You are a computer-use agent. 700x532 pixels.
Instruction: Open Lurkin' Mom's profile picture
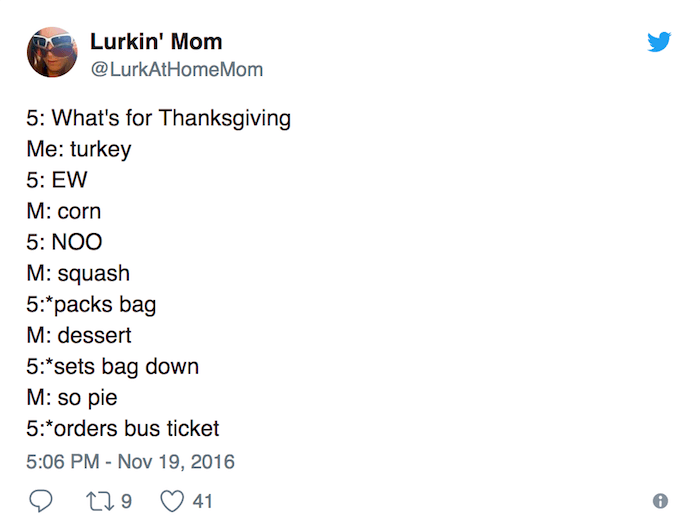point(52,53)
